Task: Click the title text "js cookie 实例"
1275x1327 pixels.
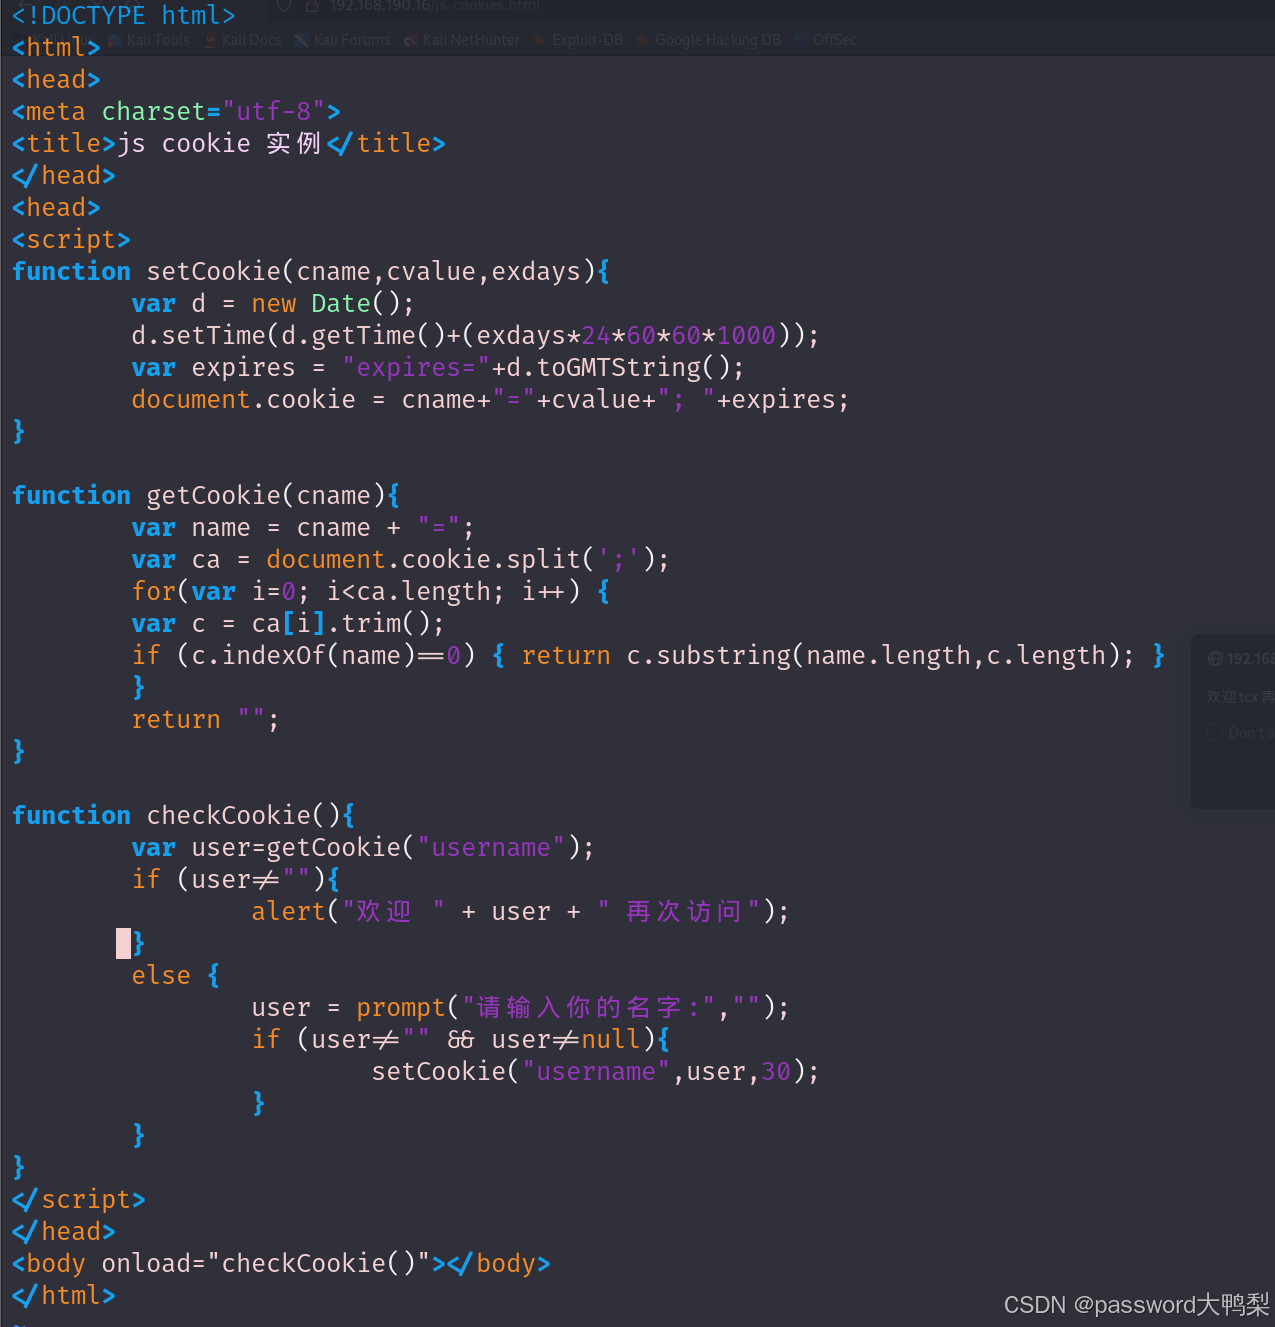Action: coord(219,143)
